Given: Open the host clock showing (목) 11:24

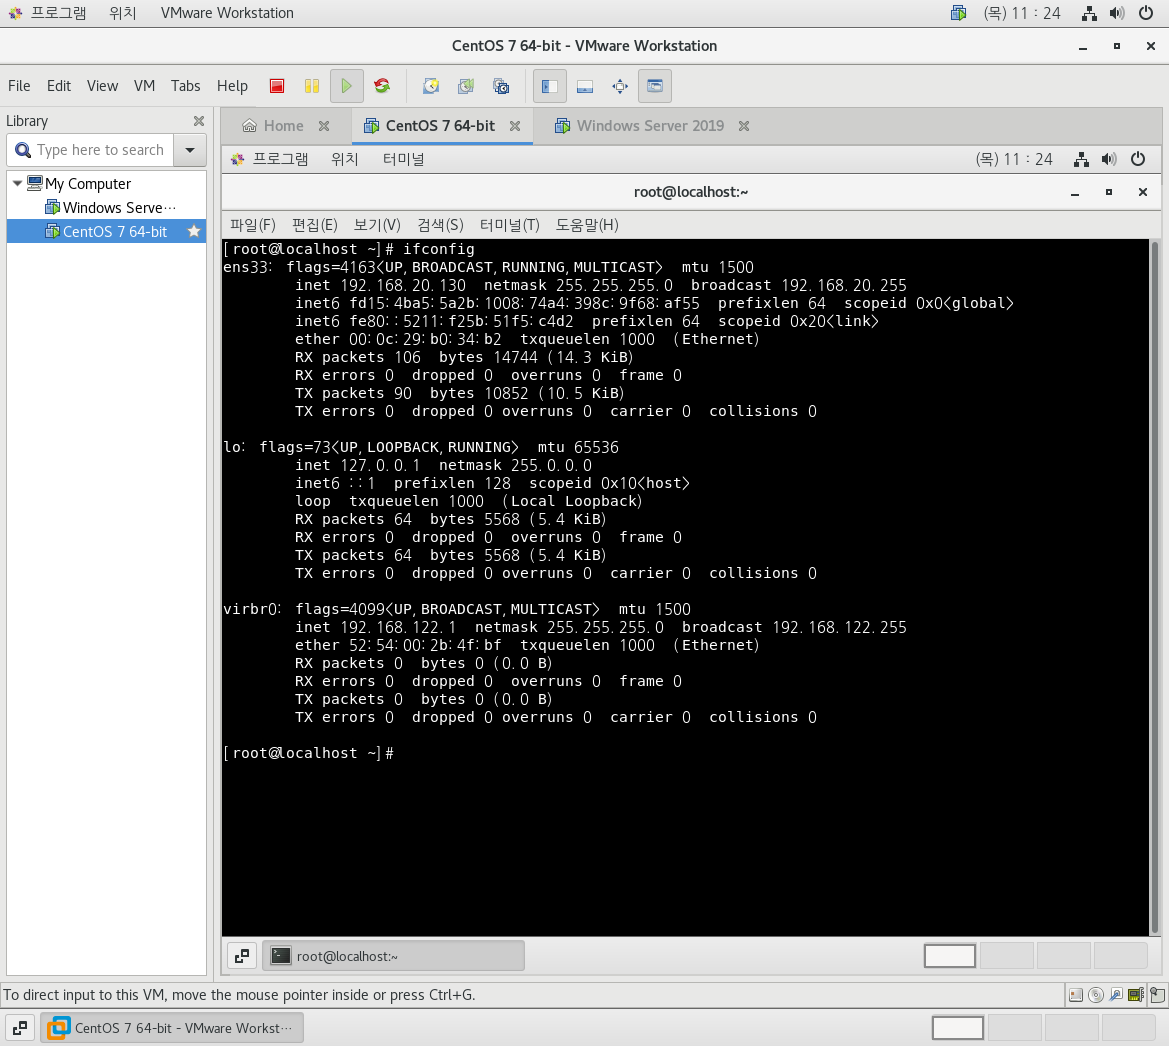Looking at the screenshot, I should [x=1022, y=13].
